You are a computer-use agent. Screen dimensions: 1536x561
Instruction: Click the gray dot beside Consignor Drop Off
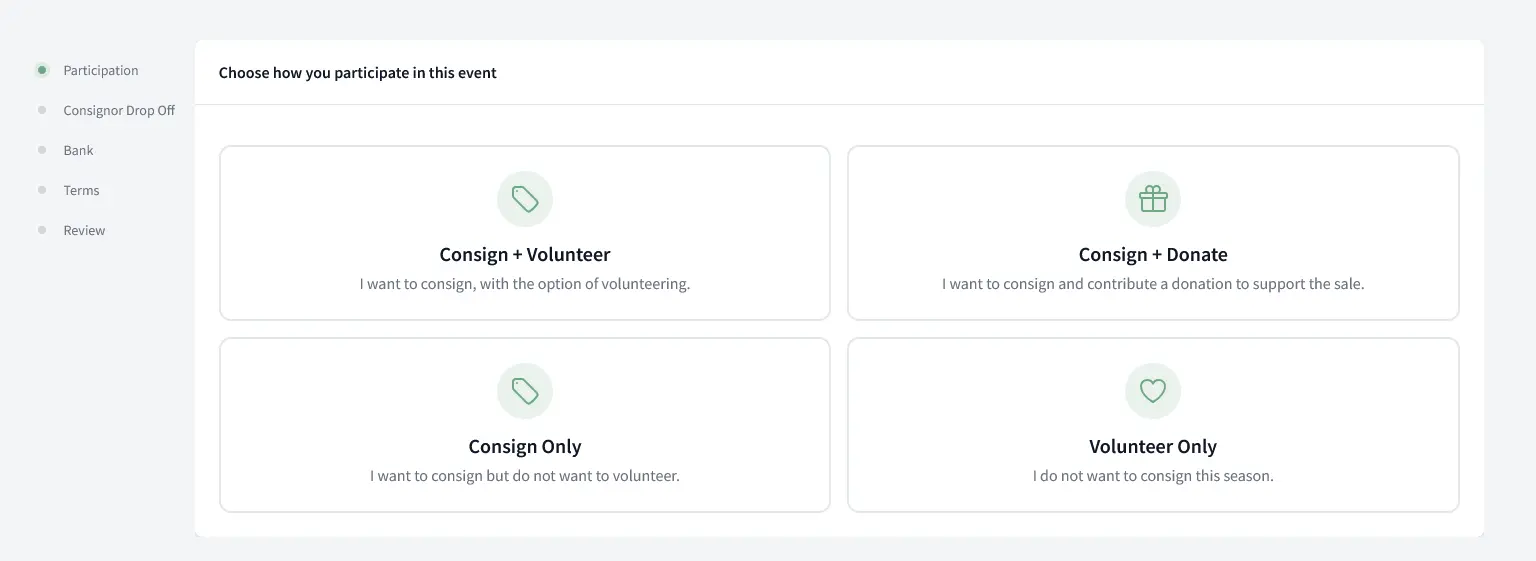(42, 110)
